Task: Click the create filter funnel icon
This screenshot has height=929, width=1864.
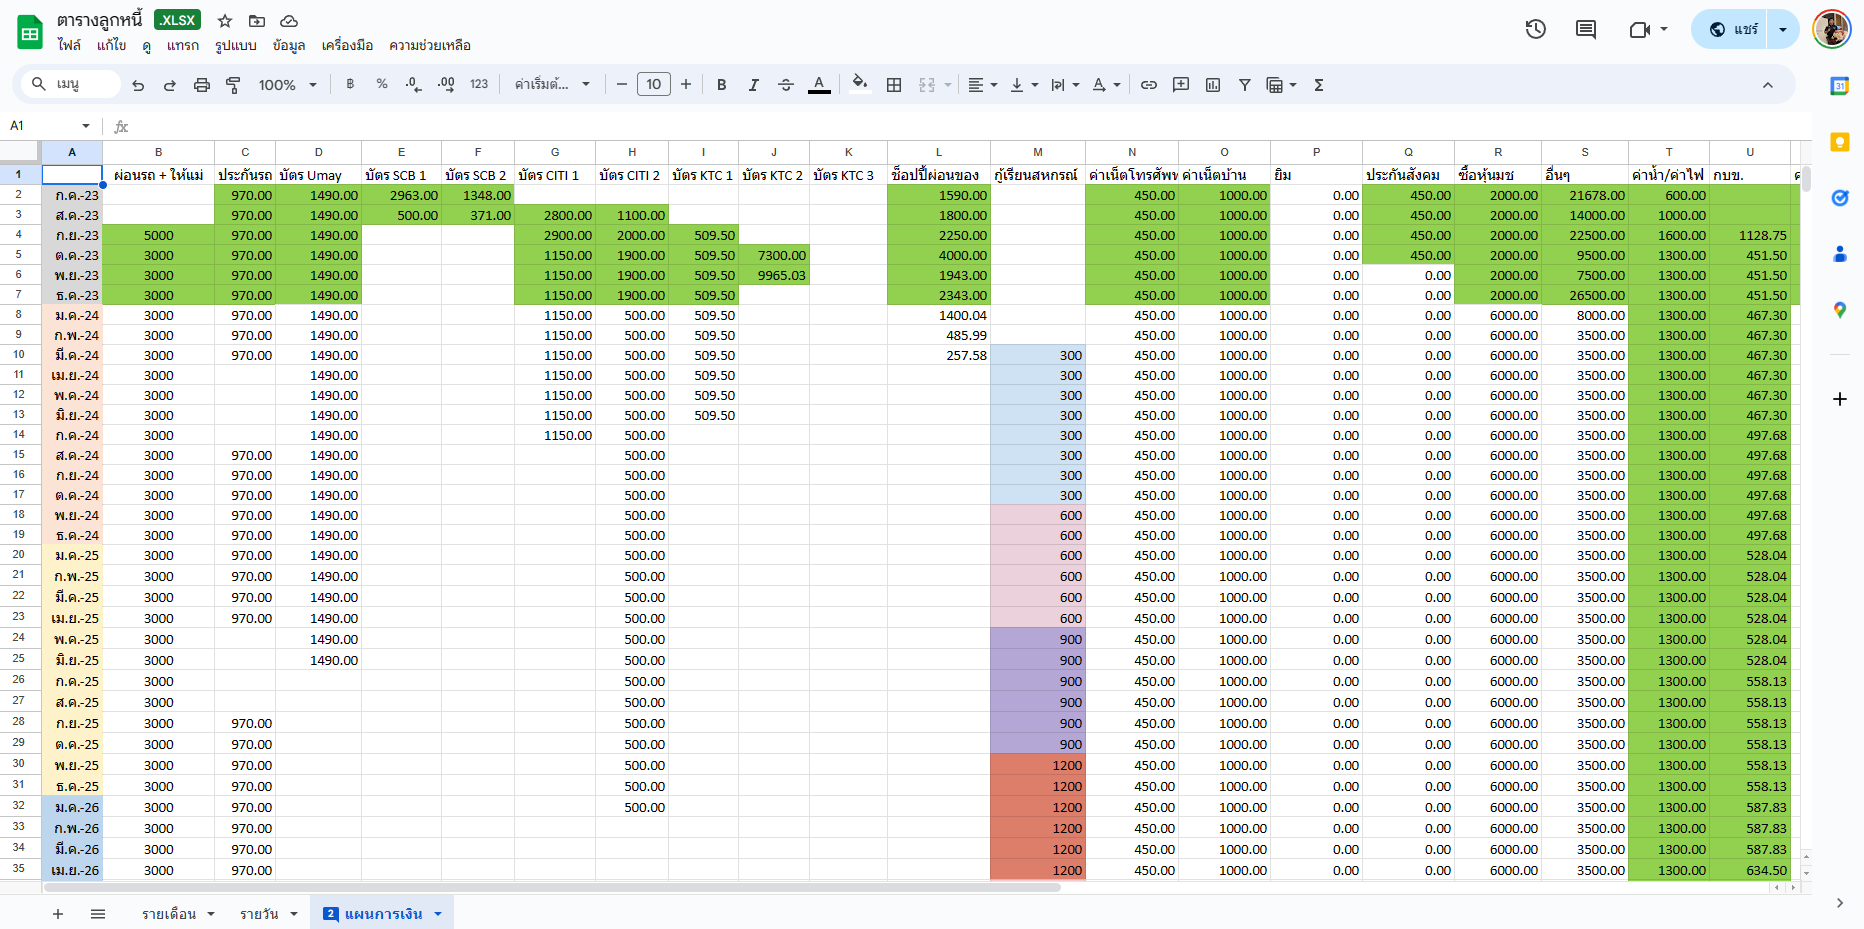Action: point(1244,85)
